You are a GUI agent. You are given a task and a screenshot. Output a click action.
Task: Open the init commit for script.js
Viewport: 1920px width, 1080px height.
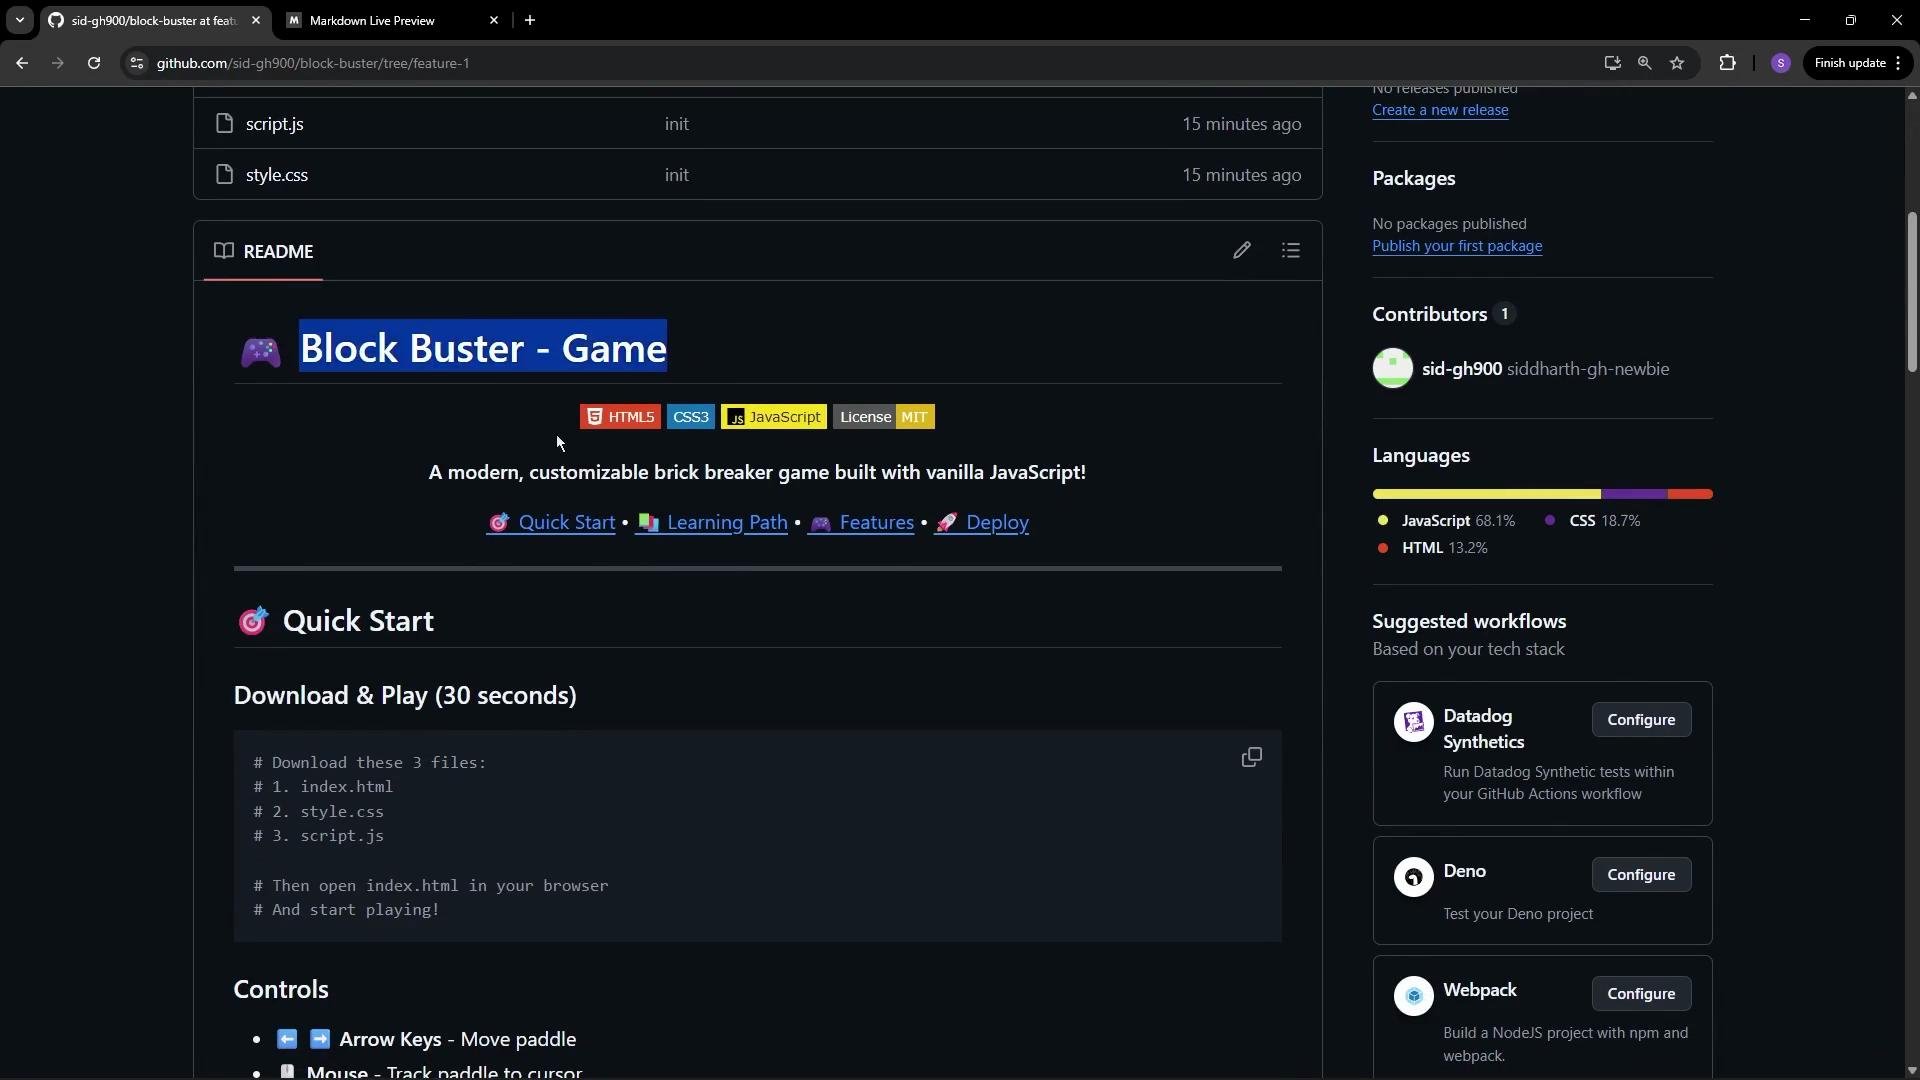[677, 124]
